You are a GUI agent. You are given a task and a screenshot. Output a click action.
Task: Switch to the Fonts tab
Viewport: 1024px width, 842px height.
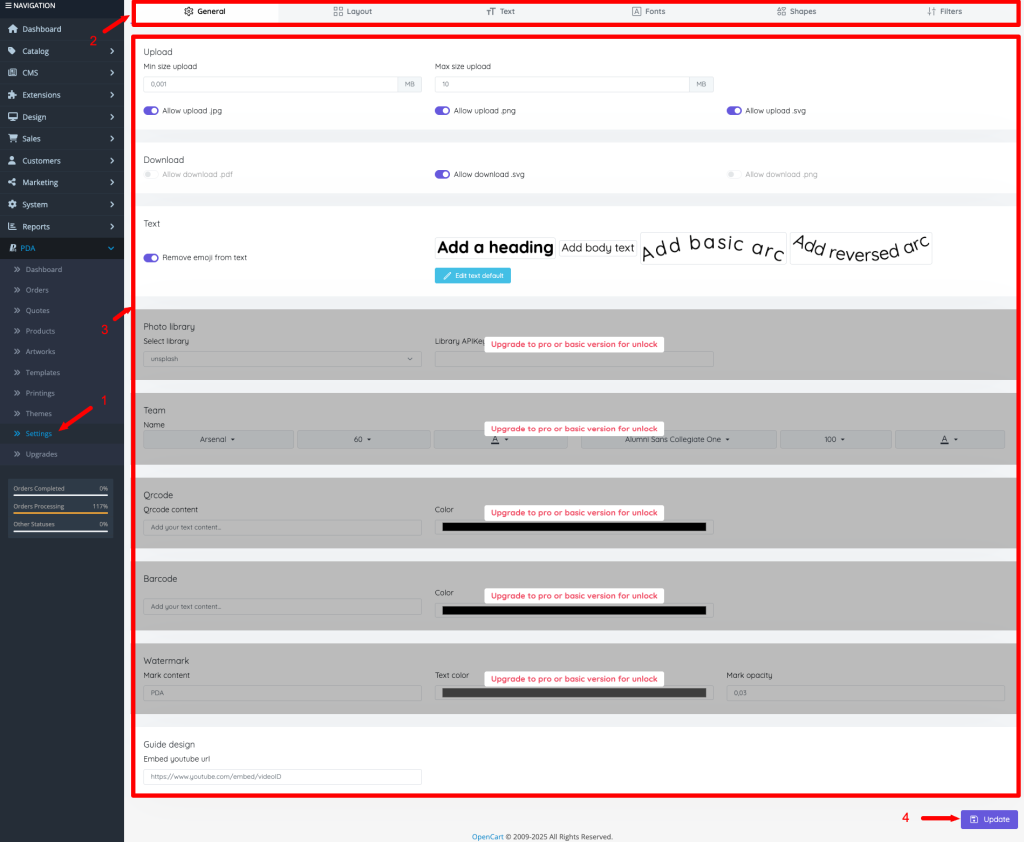pyautogui.click(x=648, y=12)
